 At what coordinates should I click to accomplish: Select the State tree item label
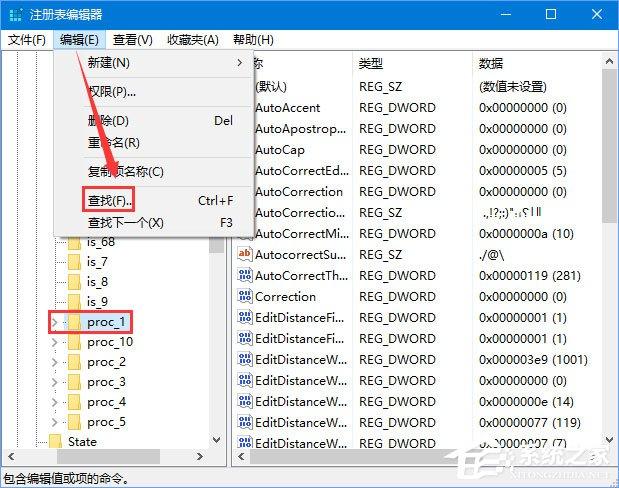[x=82, y=441]
